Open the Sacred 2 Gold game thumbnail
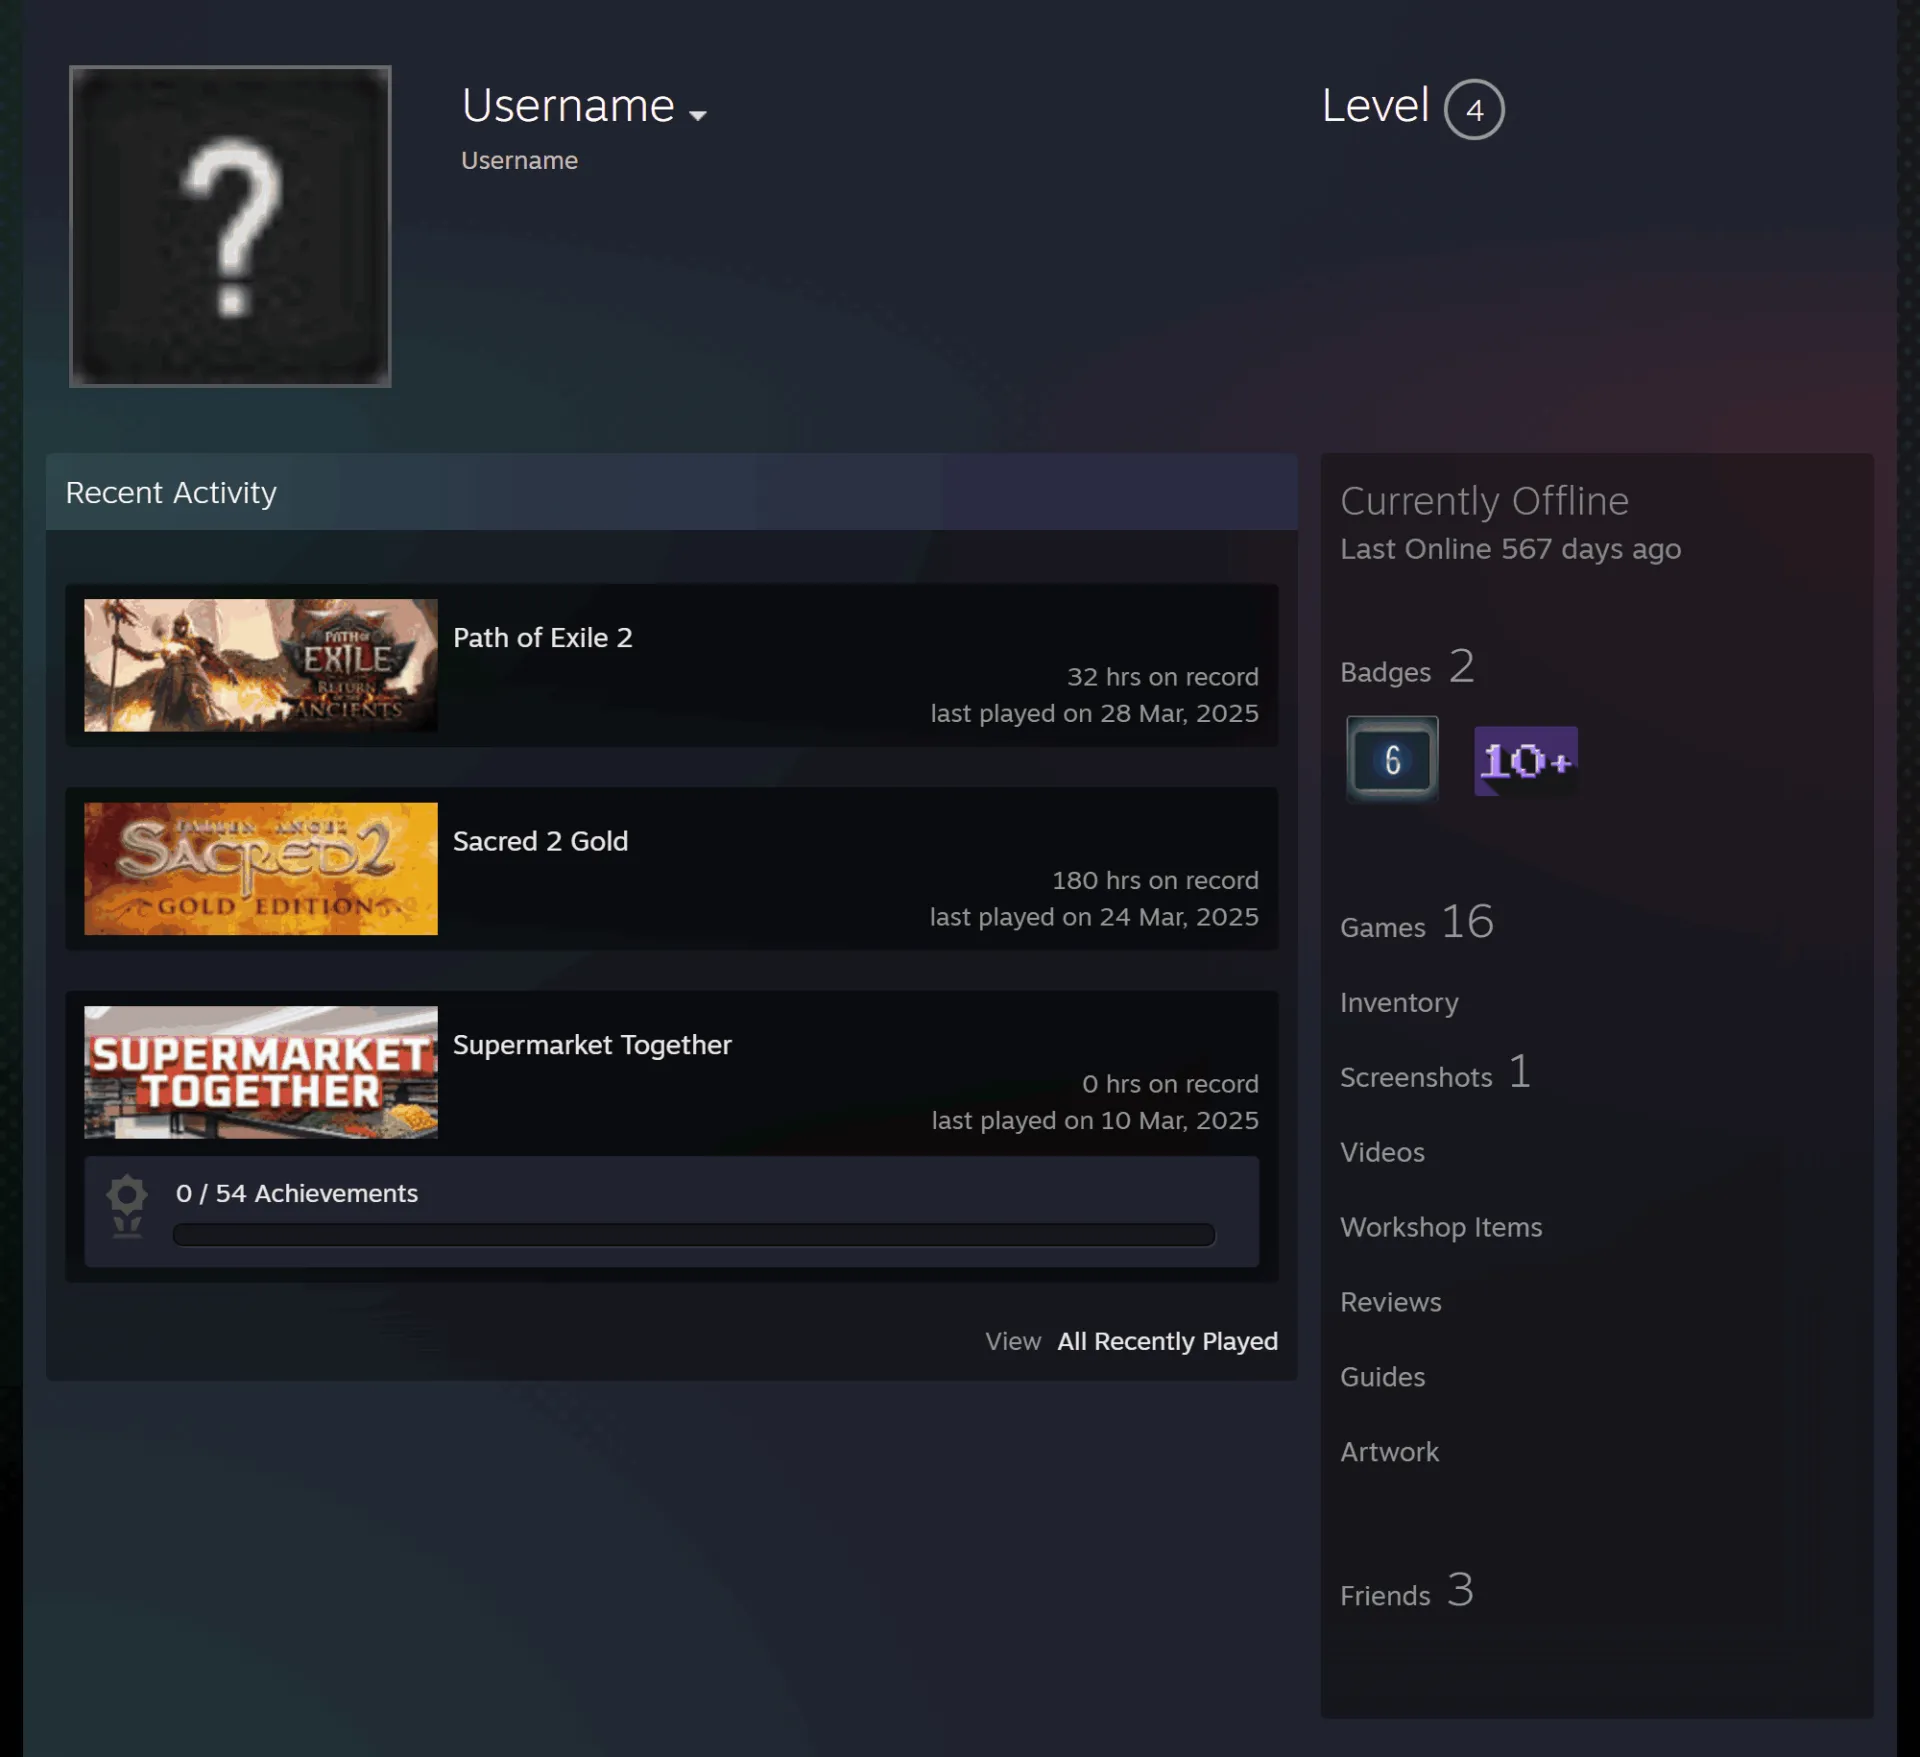Image resolution: width=1920 pixels, height=1757 pixels. coord(260,868)
